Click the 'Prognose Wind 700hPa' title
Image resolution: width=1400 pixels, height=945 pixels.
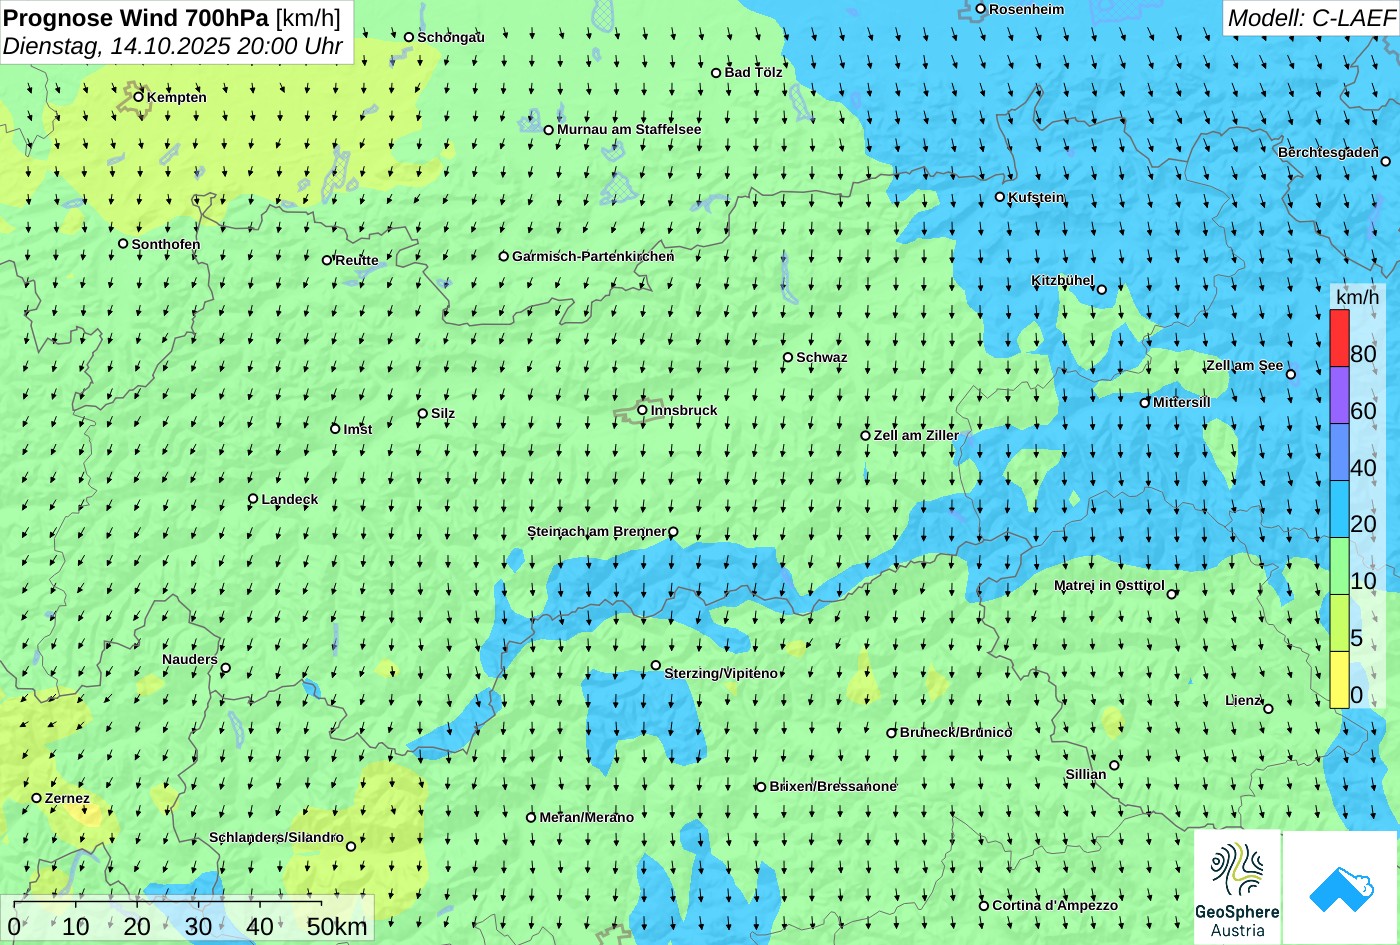click(136, 17)
